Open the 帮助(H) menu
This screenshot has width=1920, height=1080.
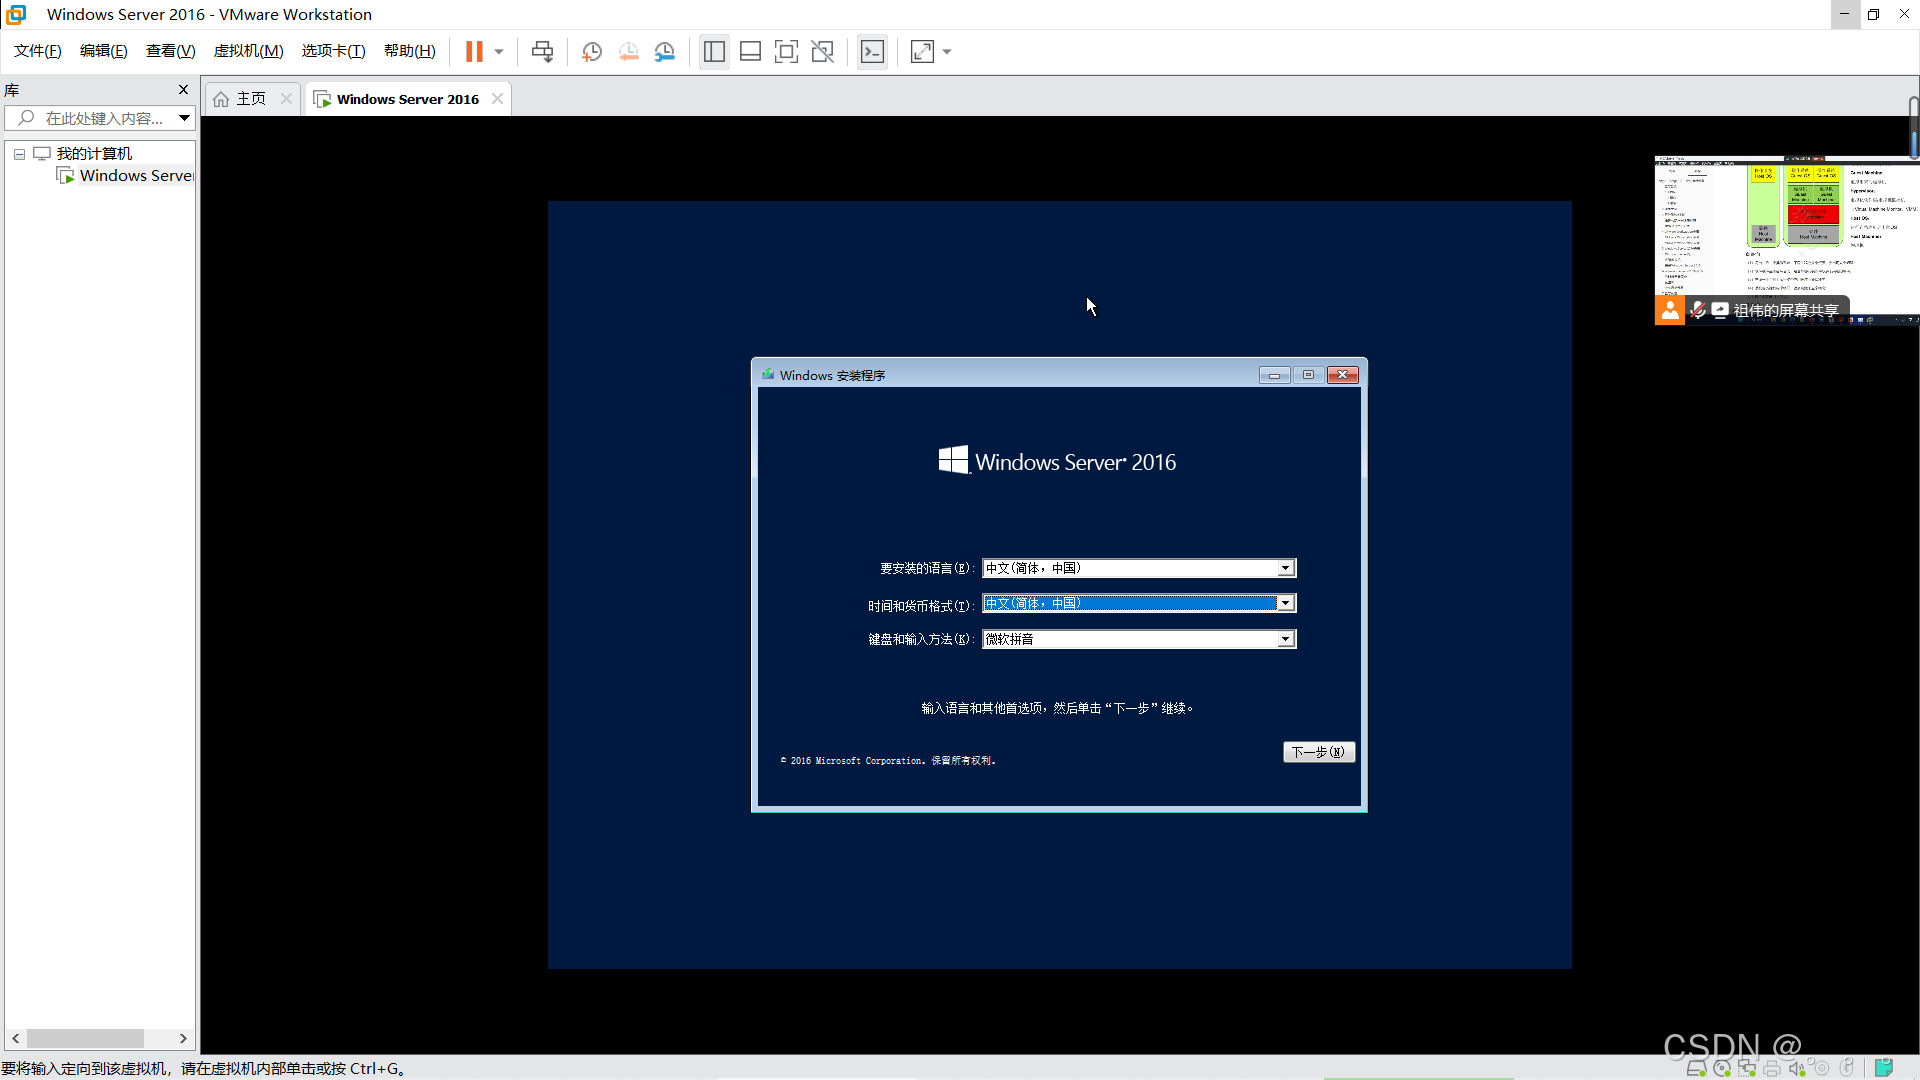[x=409, y=51]
